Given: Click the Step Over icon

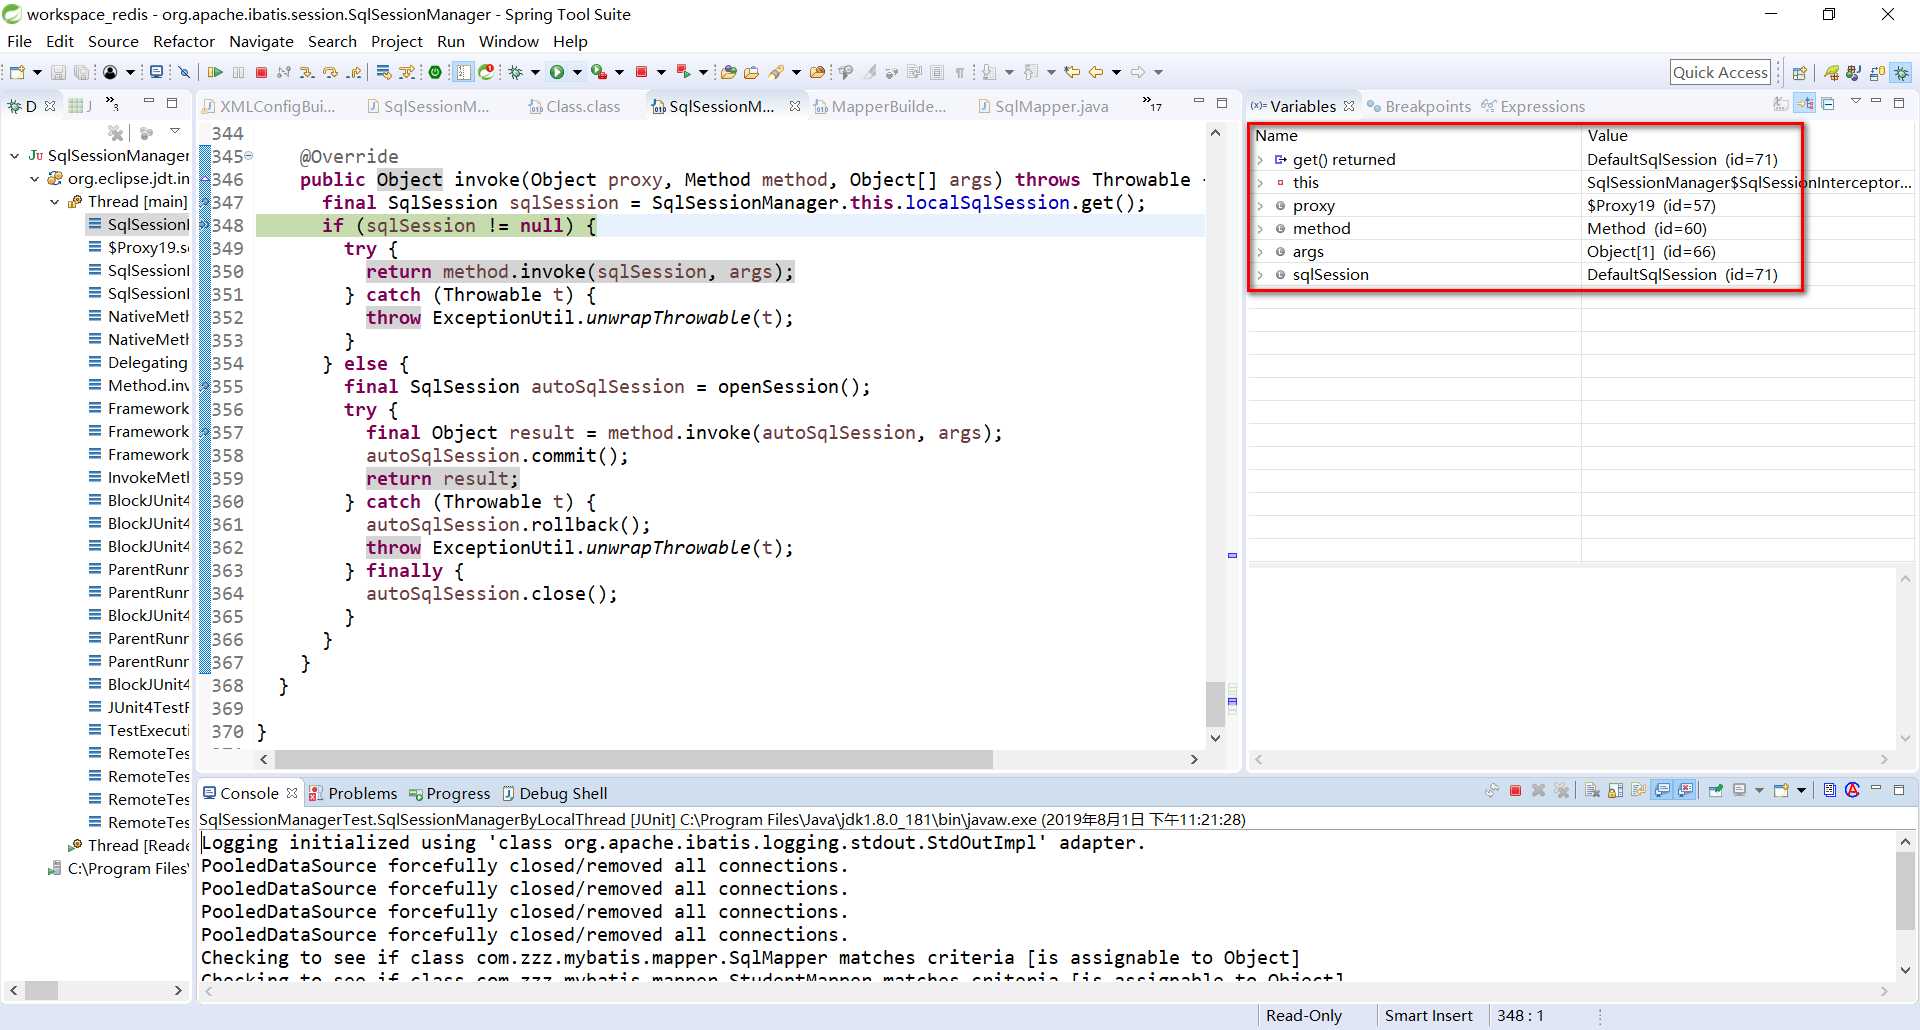Looking at the screenshot, I should (330, 72).
